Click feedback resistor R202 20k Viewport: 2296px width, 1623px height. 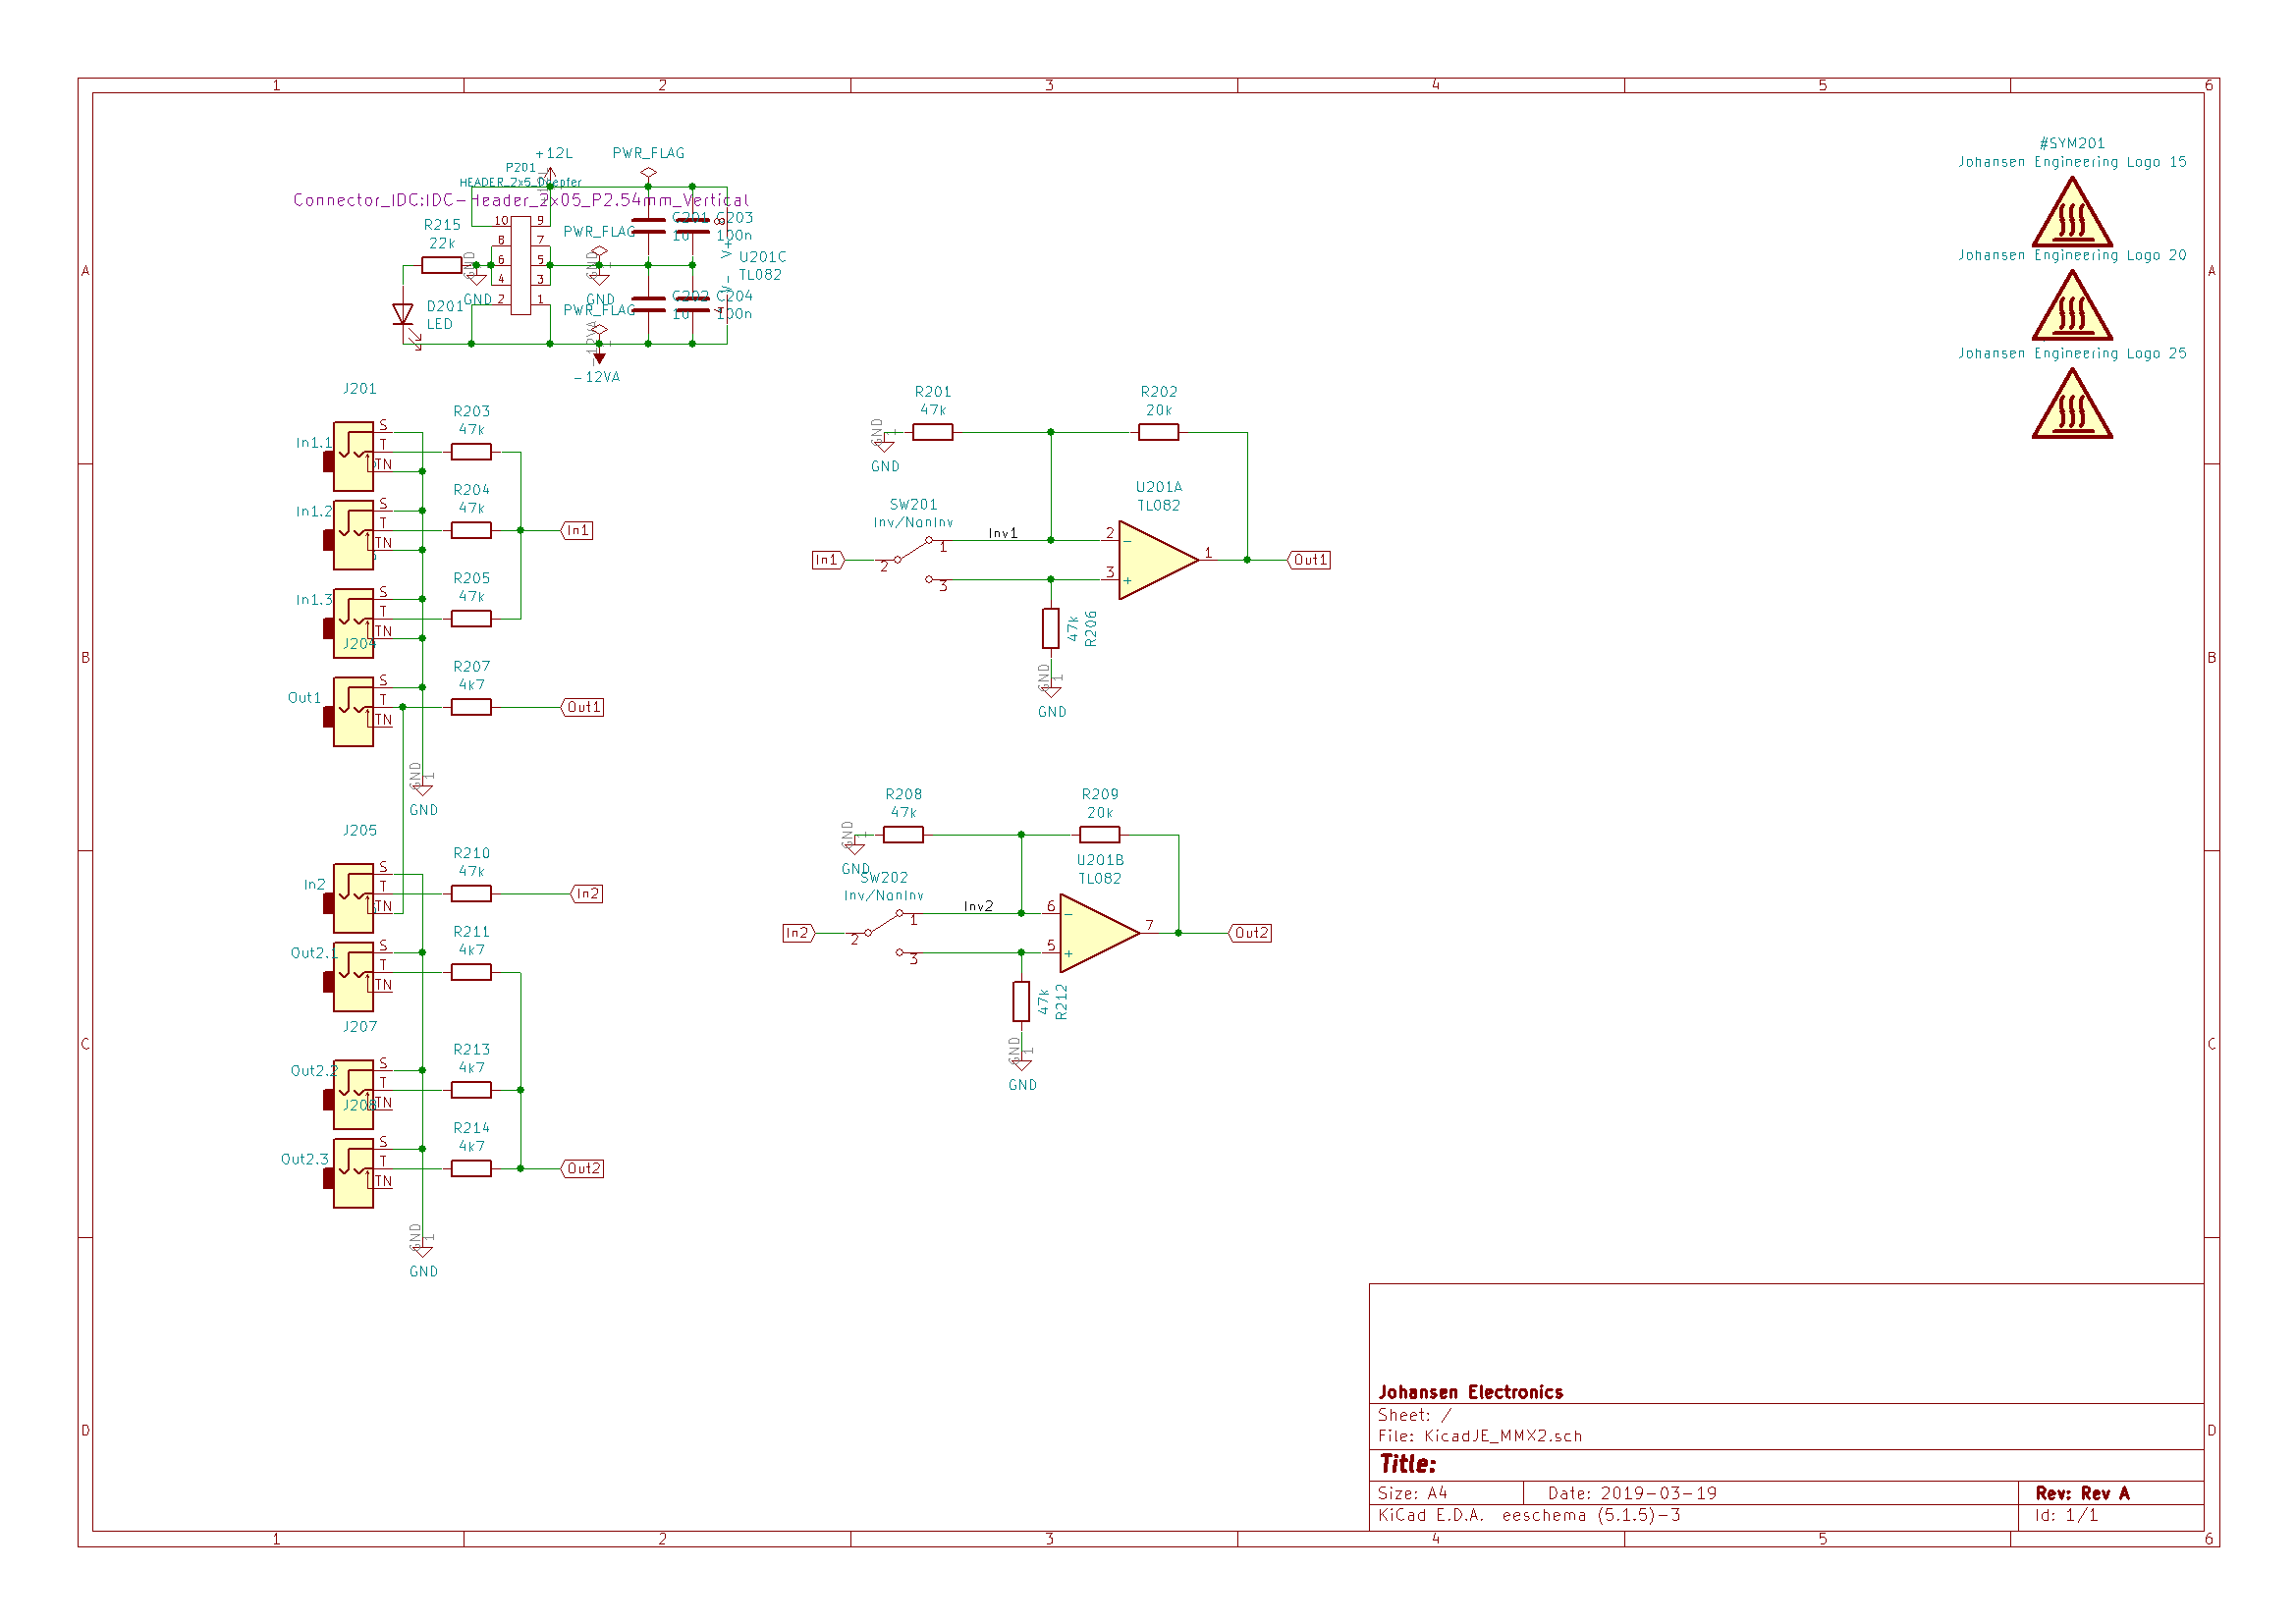click(x=1158, y=432)
